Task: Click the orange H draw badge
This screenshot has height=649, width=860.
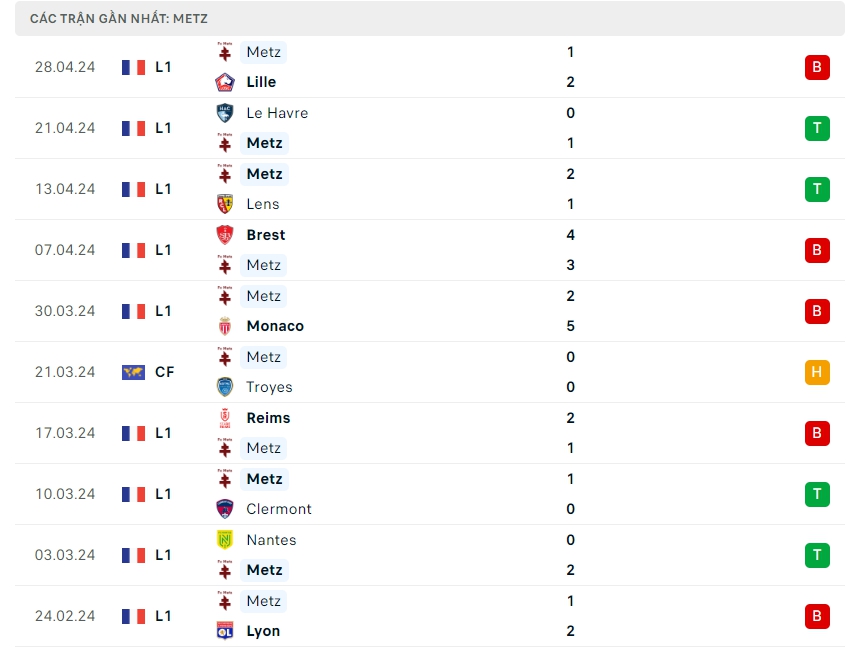Action: click(817, 372)
